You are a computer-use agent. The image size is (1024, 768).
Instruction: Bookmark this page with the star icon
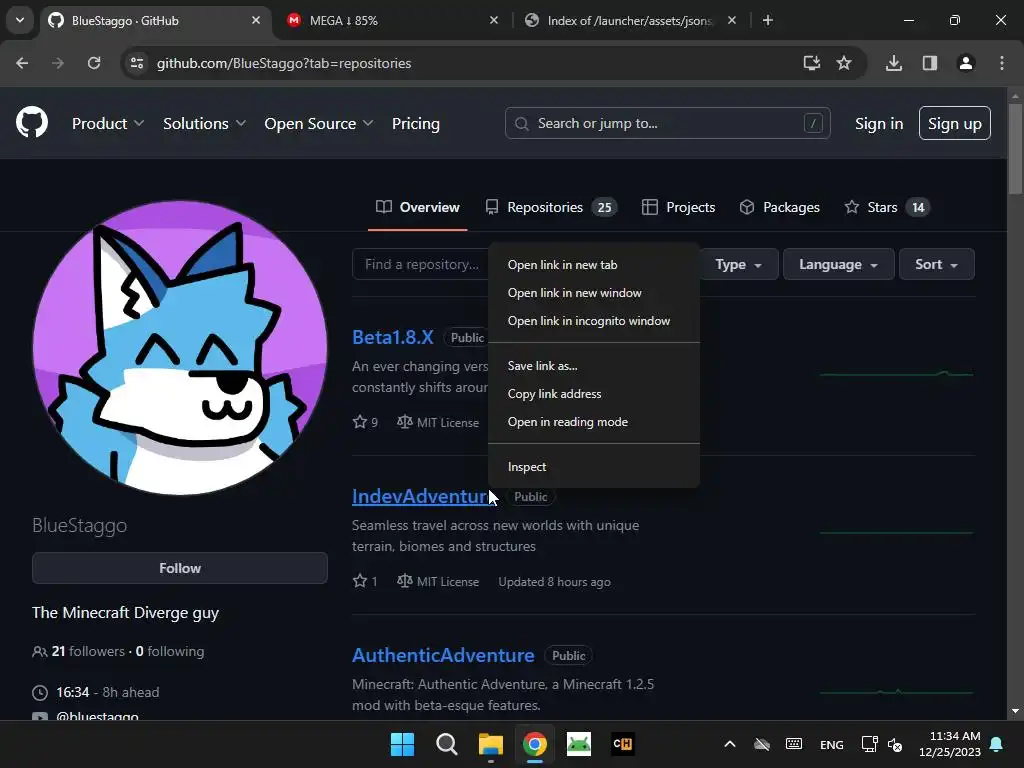(x=844, y=63)
